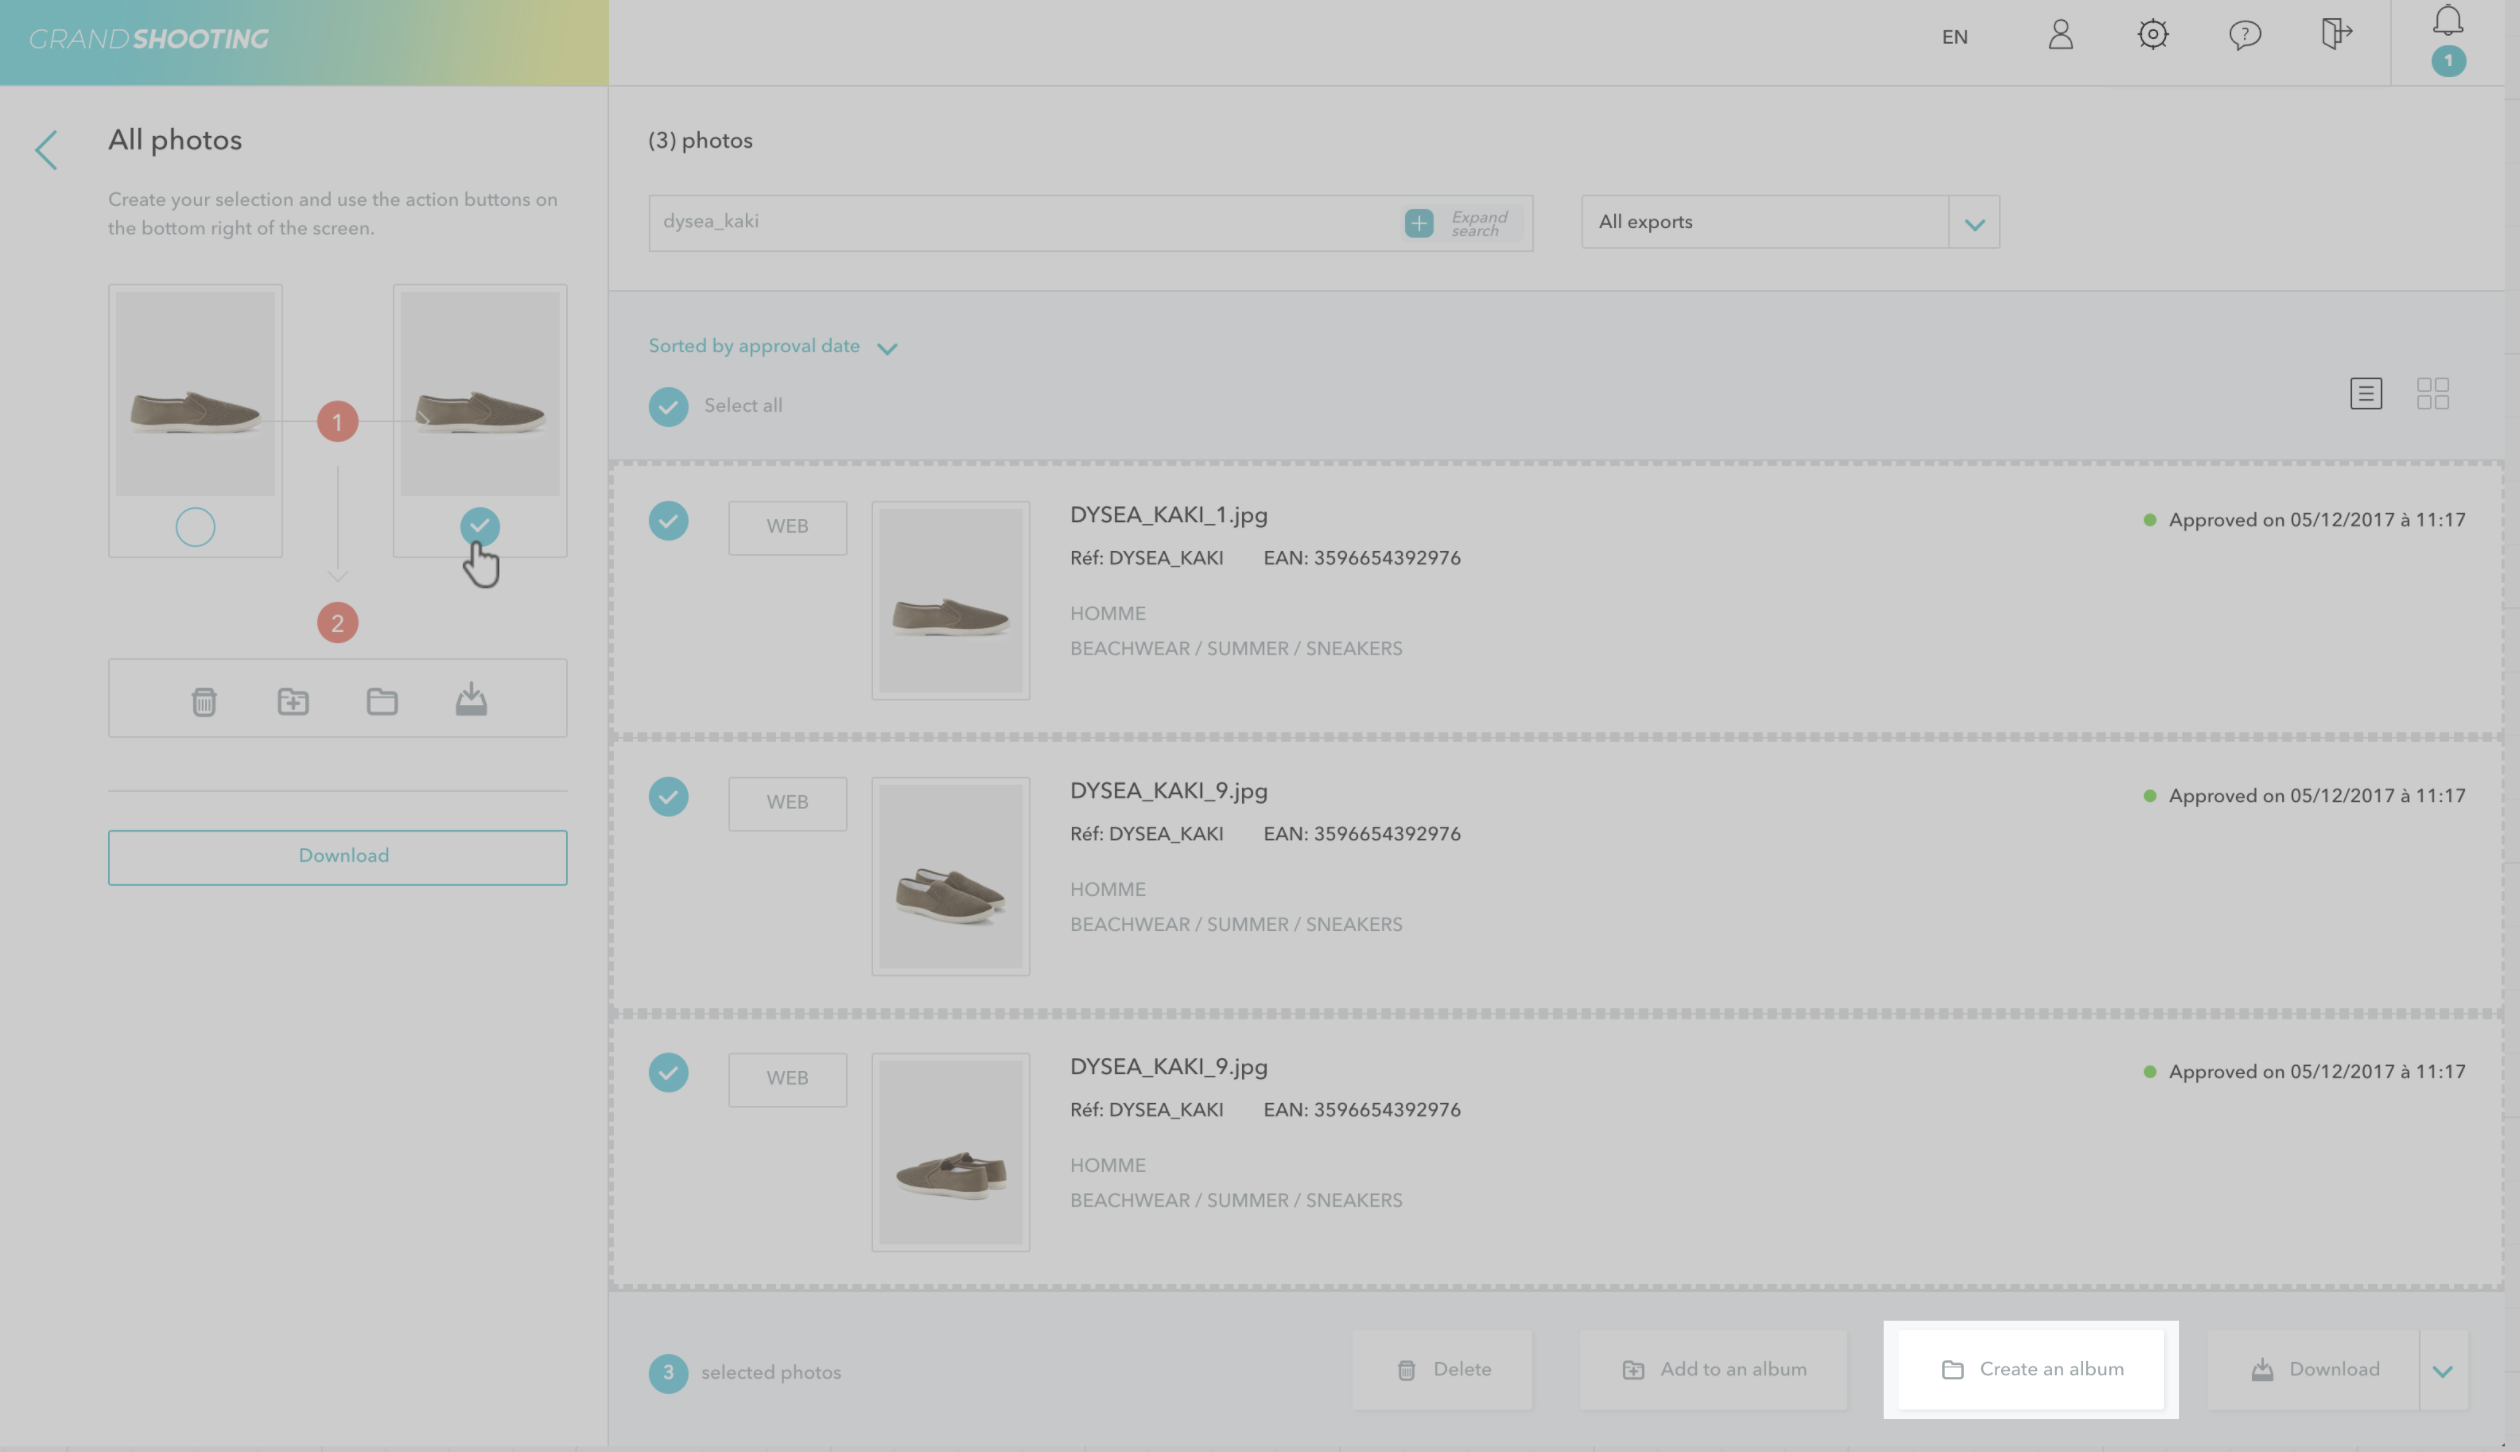This screenshot has height=1452, width=2520.
Task: Uncheck the Select all checkbox
Action: 668,407
